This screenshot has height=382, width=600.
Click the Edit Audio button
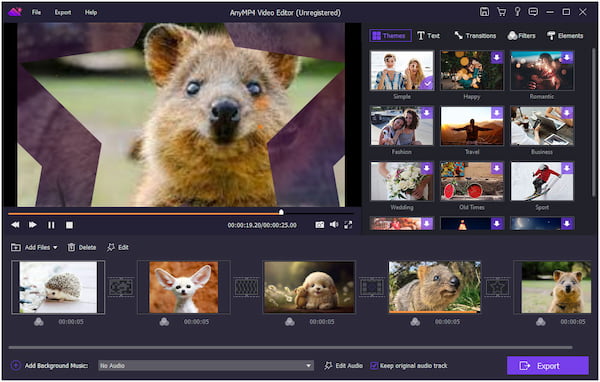point(344,366)
